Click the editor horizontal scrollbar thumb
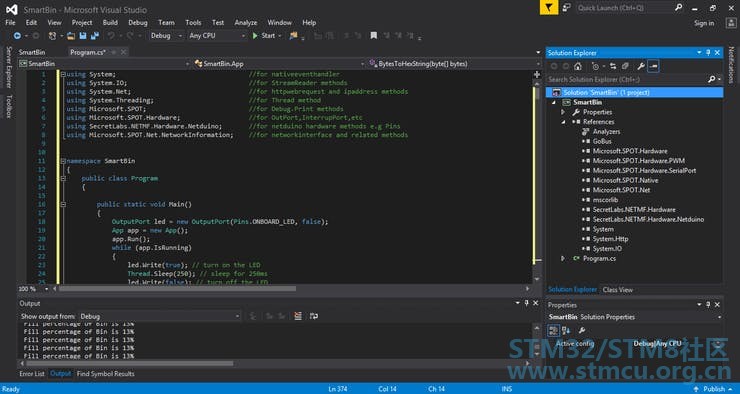Viewport: 740px width, 394px height. [177, 289]
